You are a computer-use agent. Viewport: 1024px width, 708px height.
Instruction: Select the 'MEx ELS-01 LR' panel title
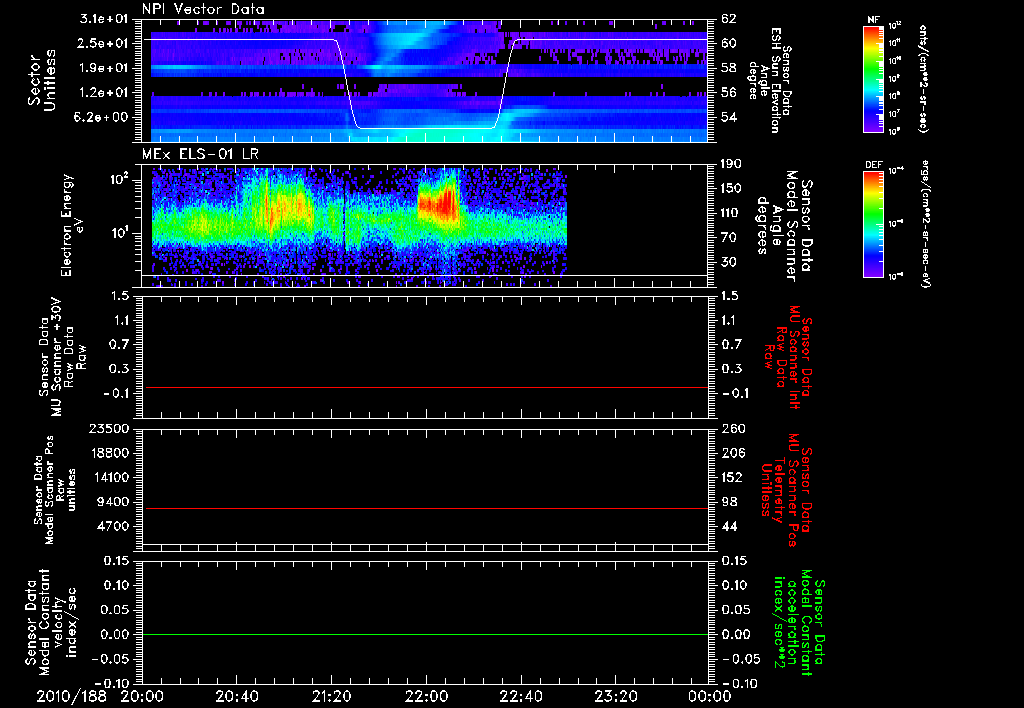pyautogui.click(x=200, y=154)
